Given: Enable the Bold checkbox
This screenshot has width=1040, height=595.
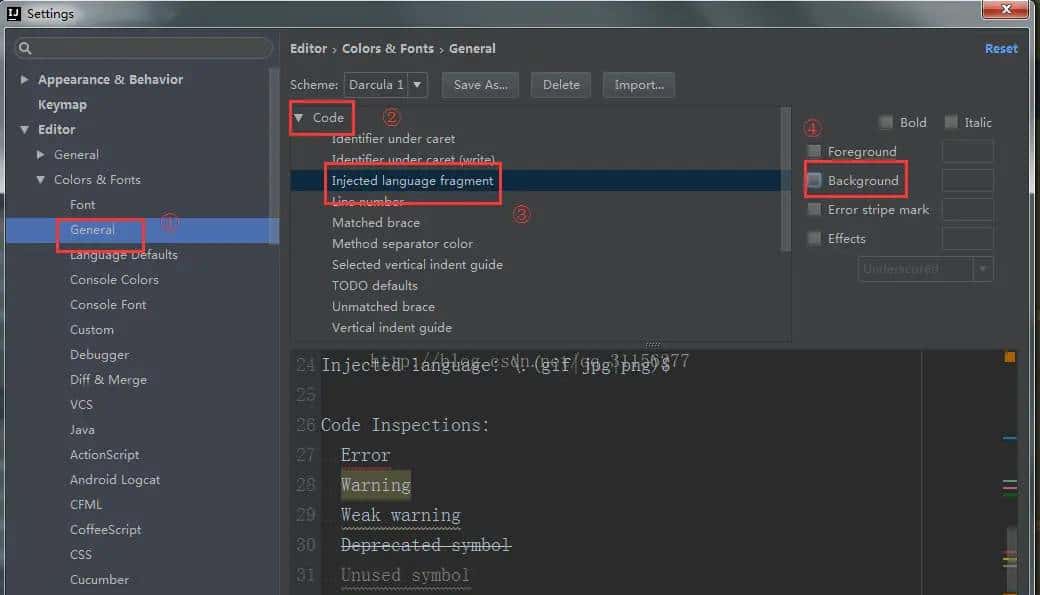Looking at the screenshot, I should (886, 122).
